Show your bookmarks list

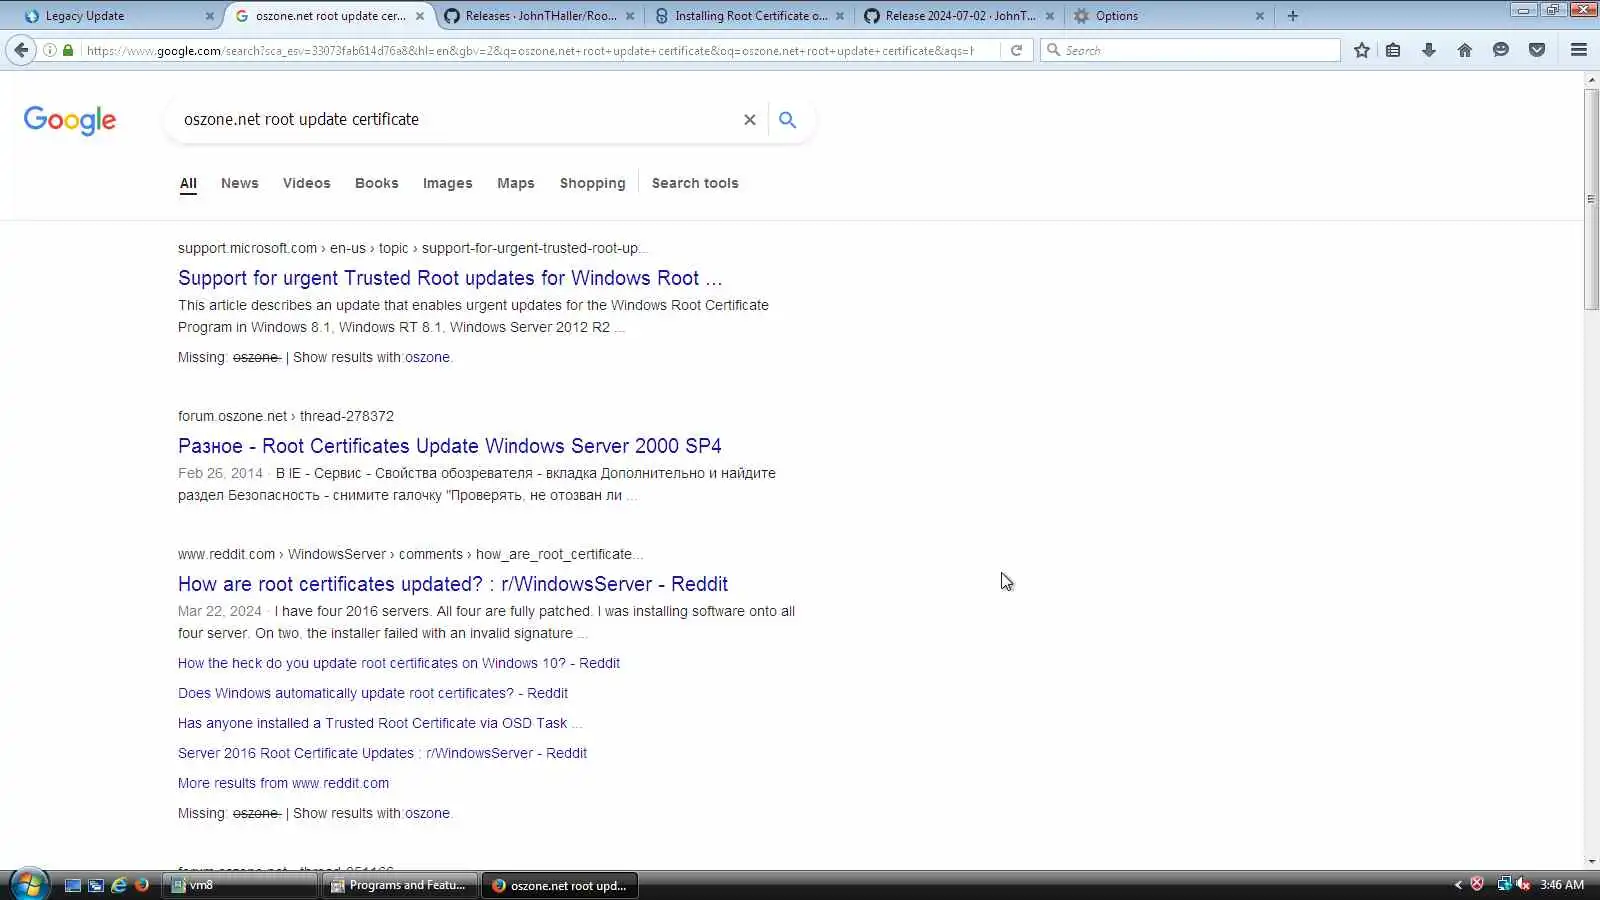pos(1393,50)
